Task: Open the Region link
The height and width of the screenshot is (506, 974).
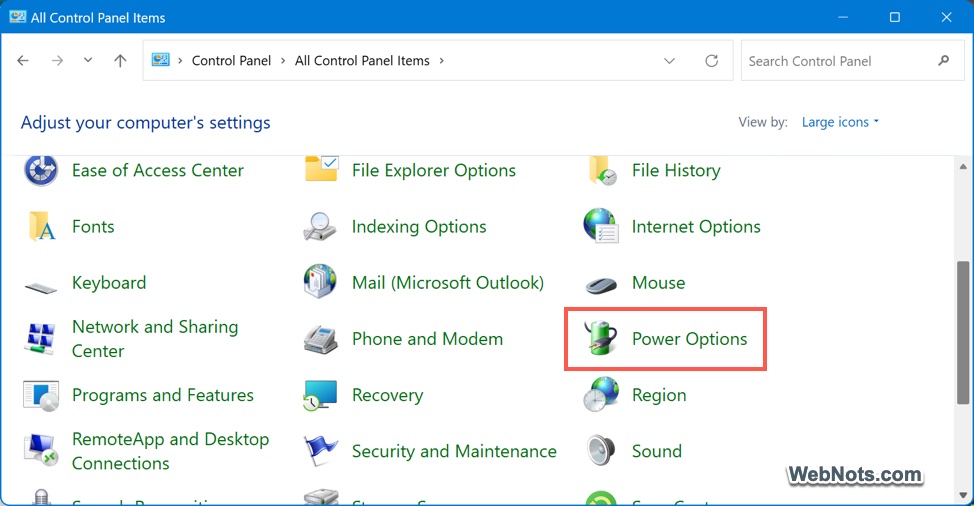Action: (x=659, y=395)
